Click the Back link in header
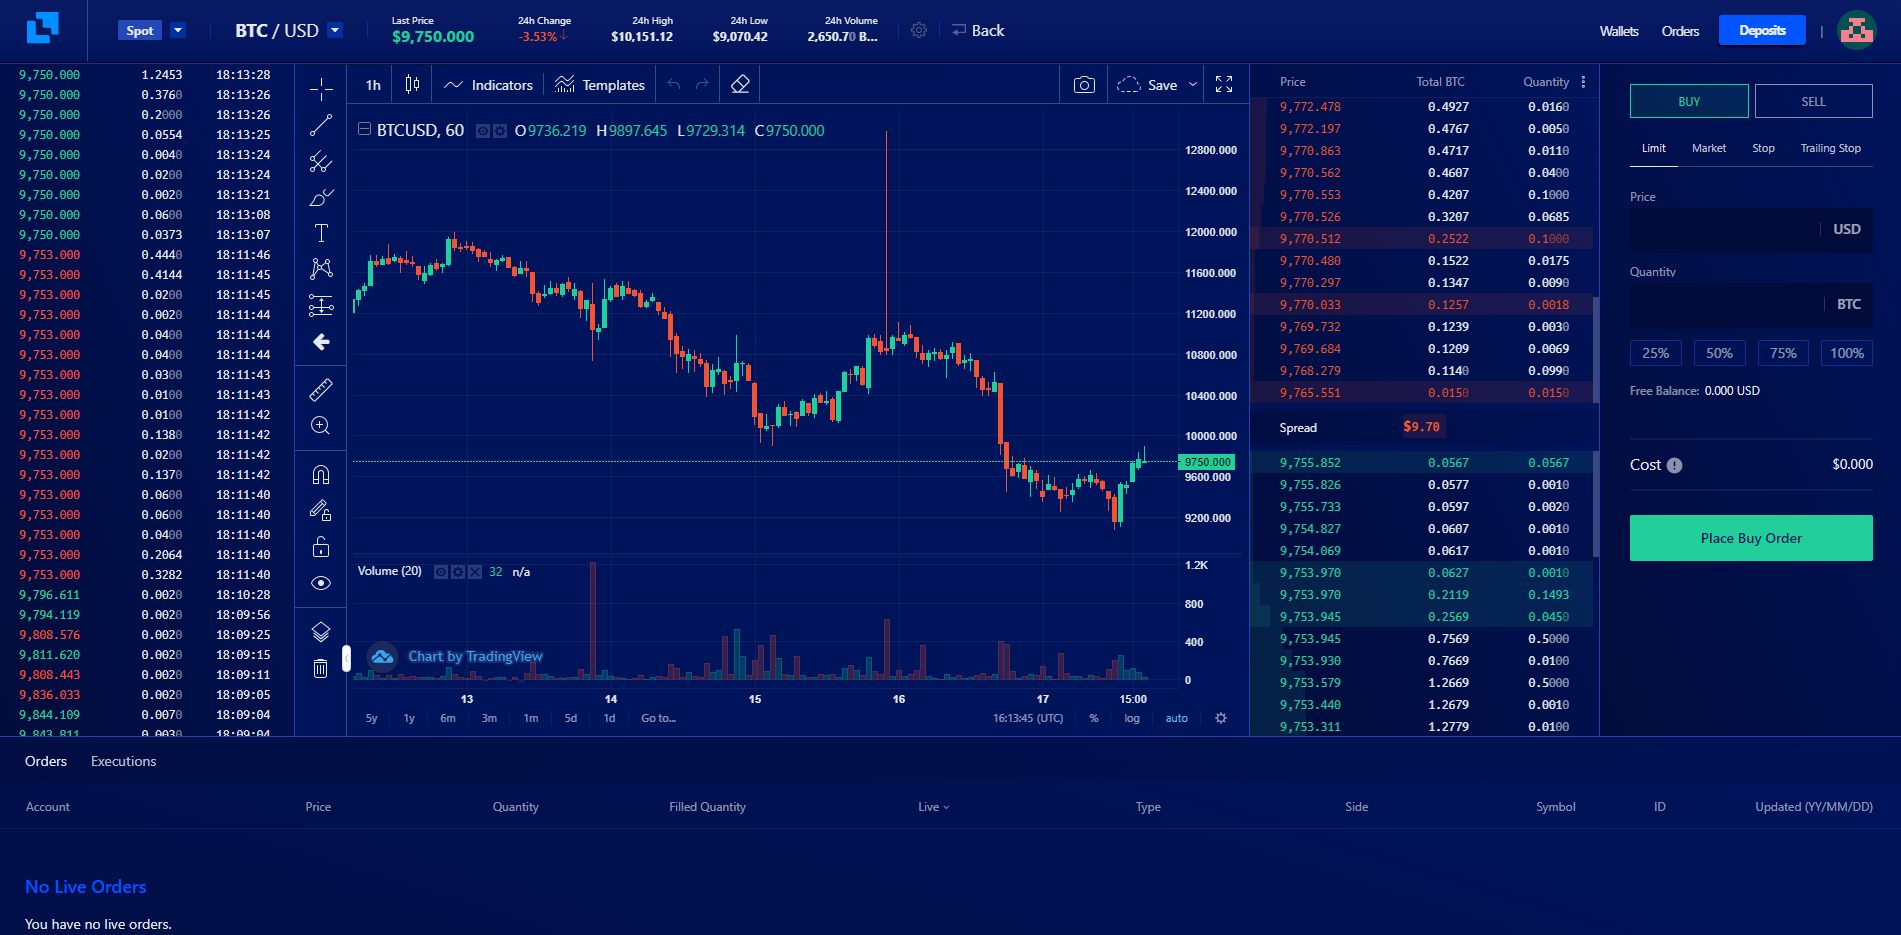 click(x=978, y=31)
